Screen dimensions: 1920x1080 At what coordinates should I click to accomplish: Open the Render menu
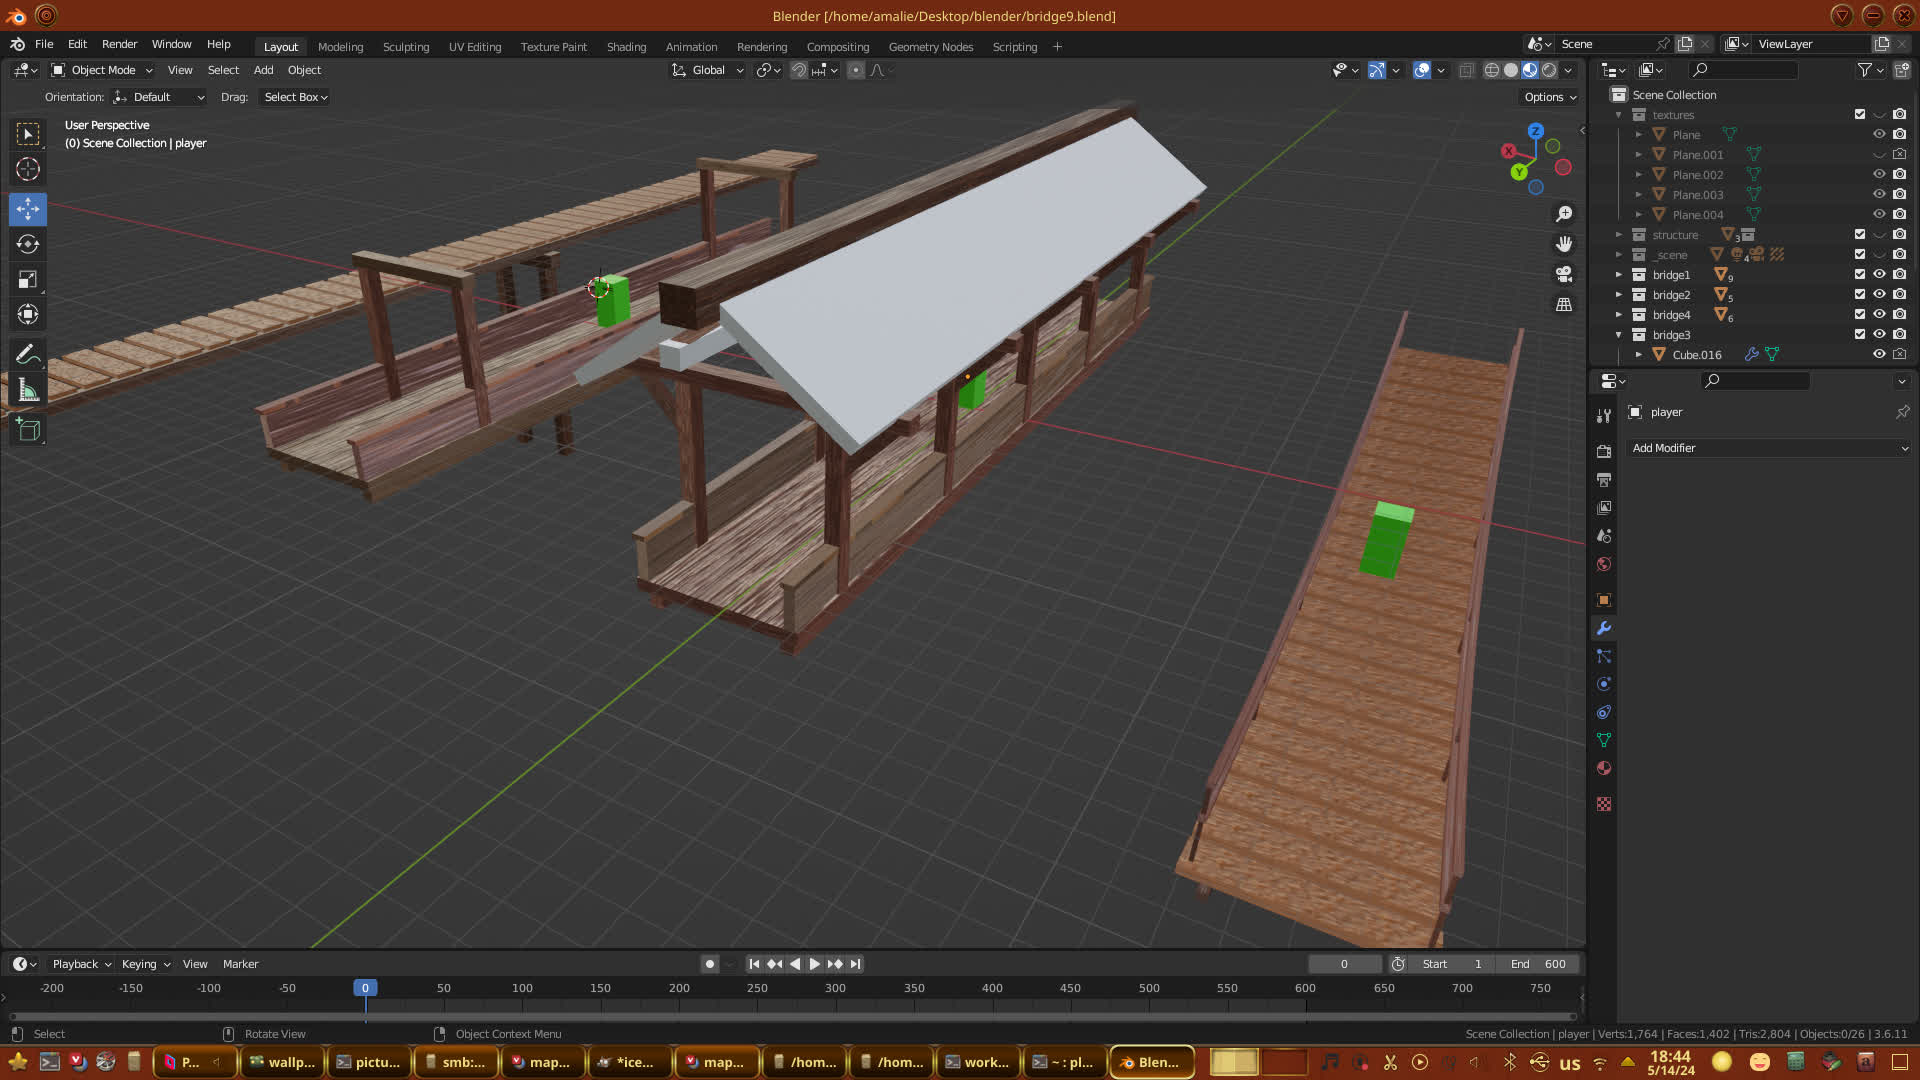[x=119, y=44]
